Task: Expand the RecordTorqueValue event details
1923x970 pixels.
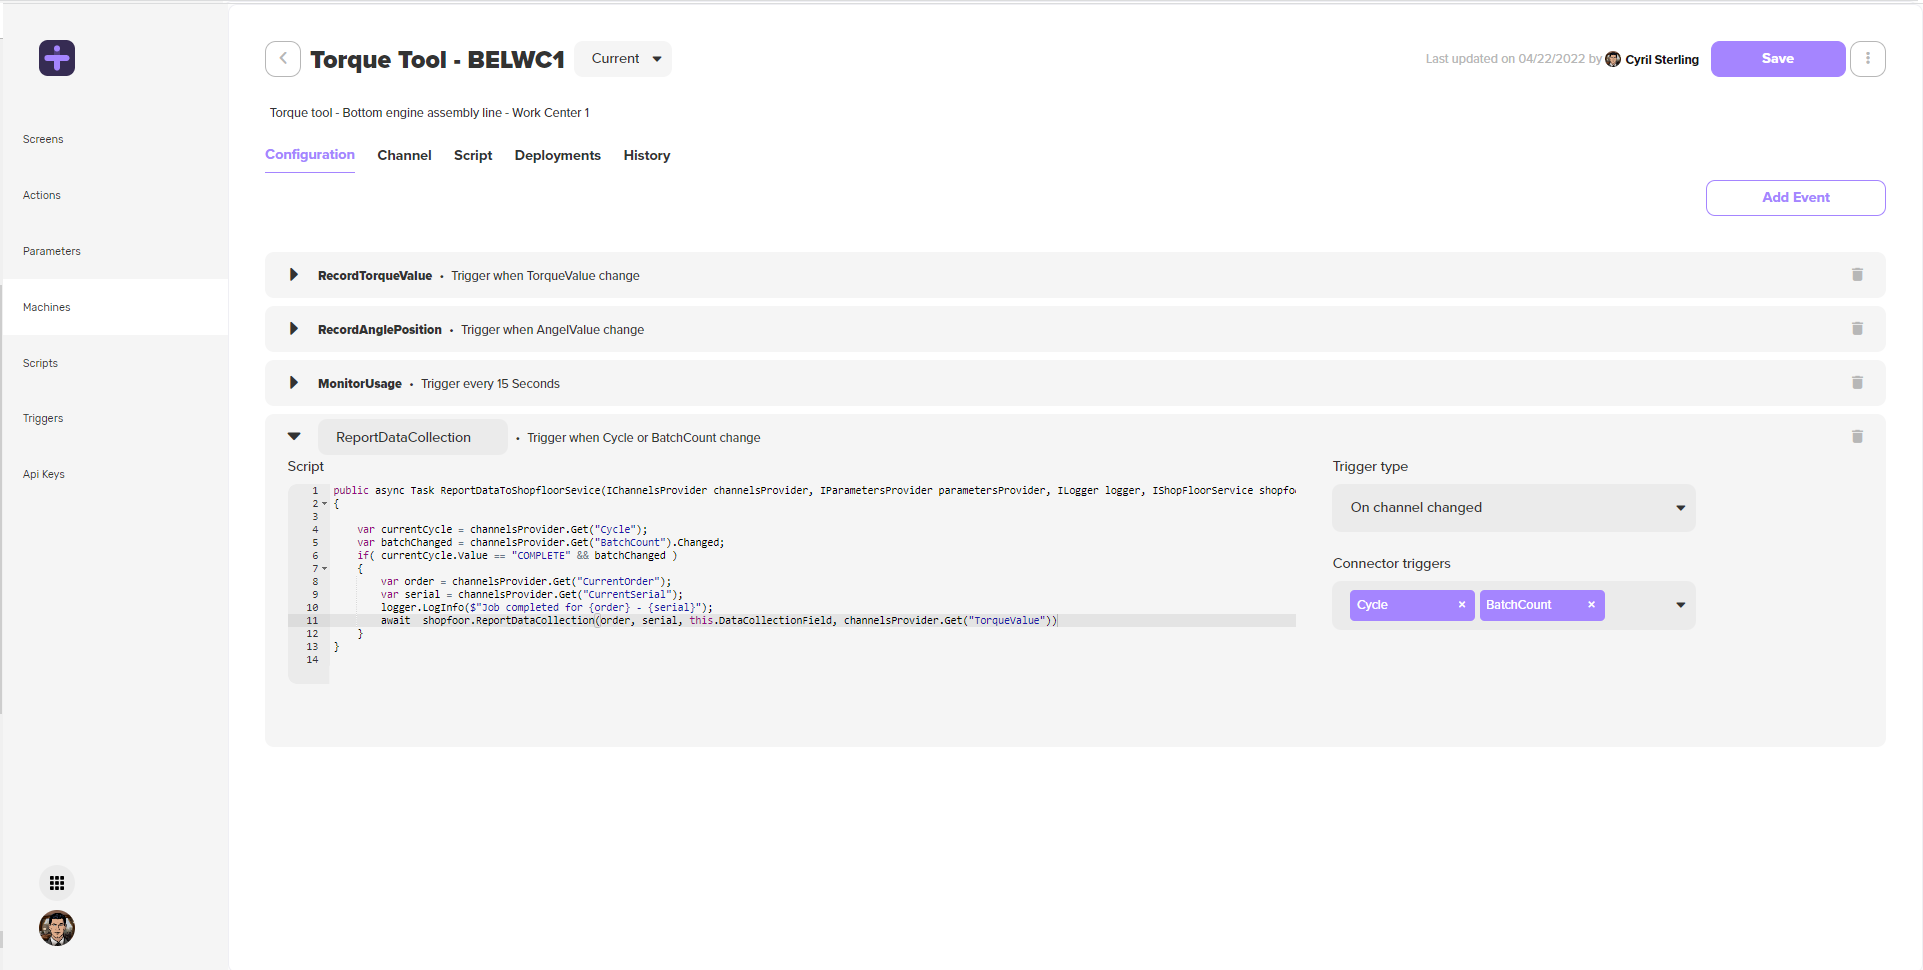Action: tap(293, 274)
